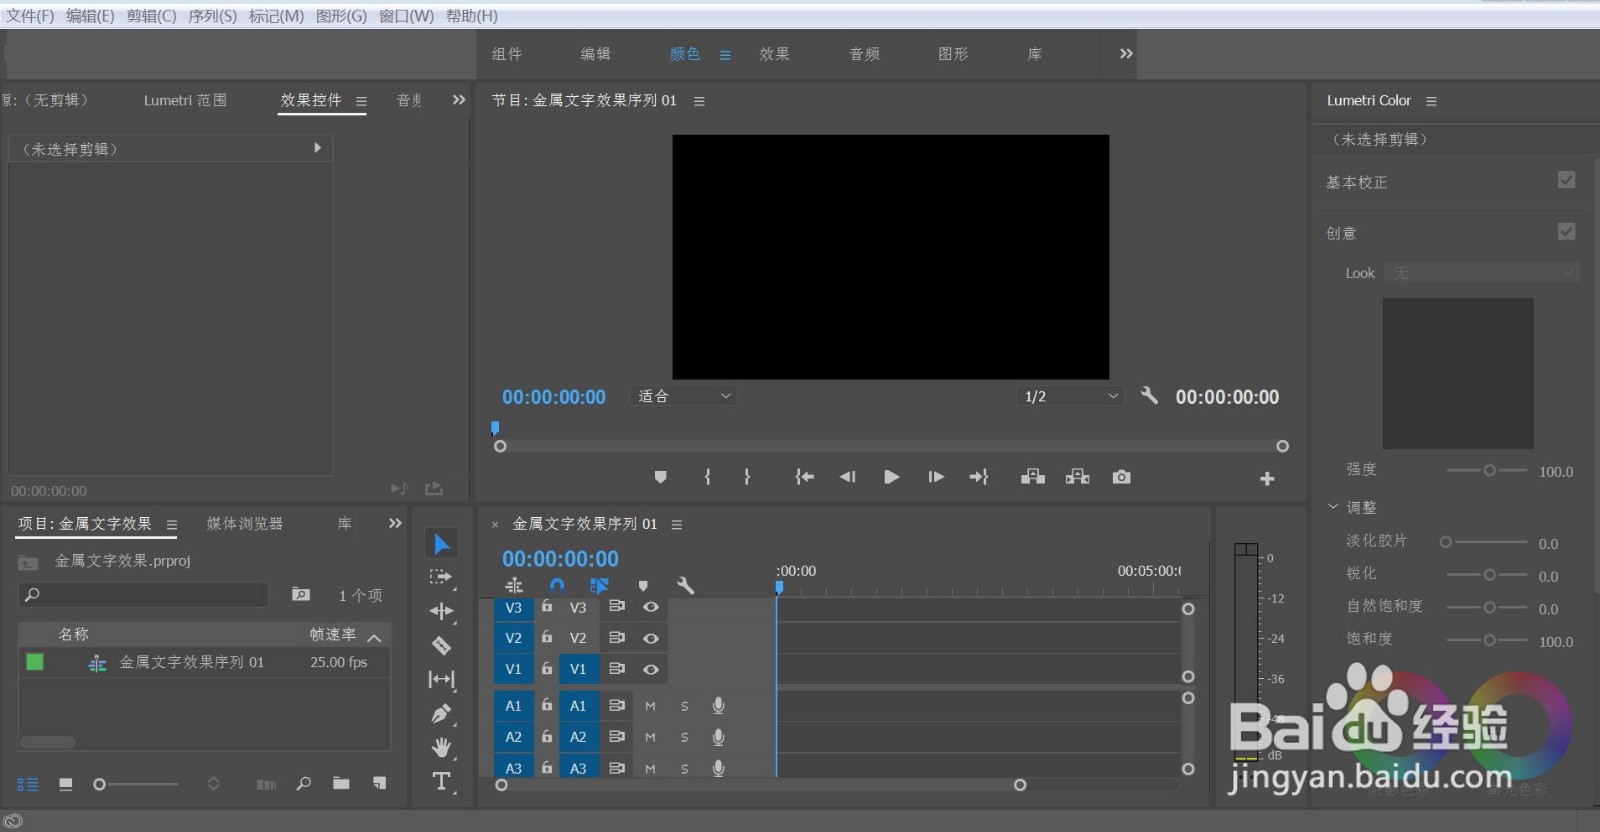Open the 媒体浏览器 tab

click(x=245, y=523)
